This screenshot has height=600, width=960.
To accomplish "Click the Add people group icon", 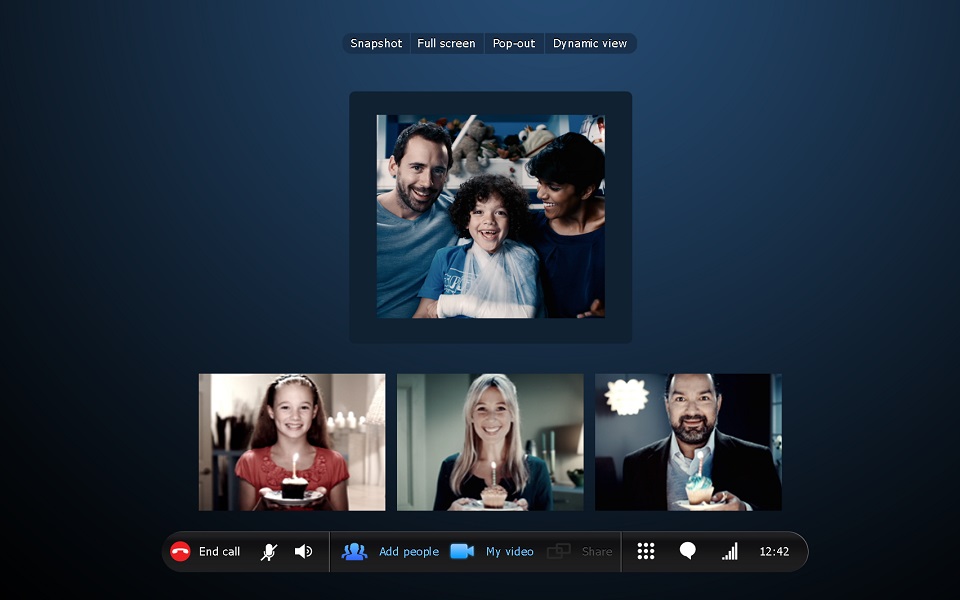I will click(x=354, y=551).
